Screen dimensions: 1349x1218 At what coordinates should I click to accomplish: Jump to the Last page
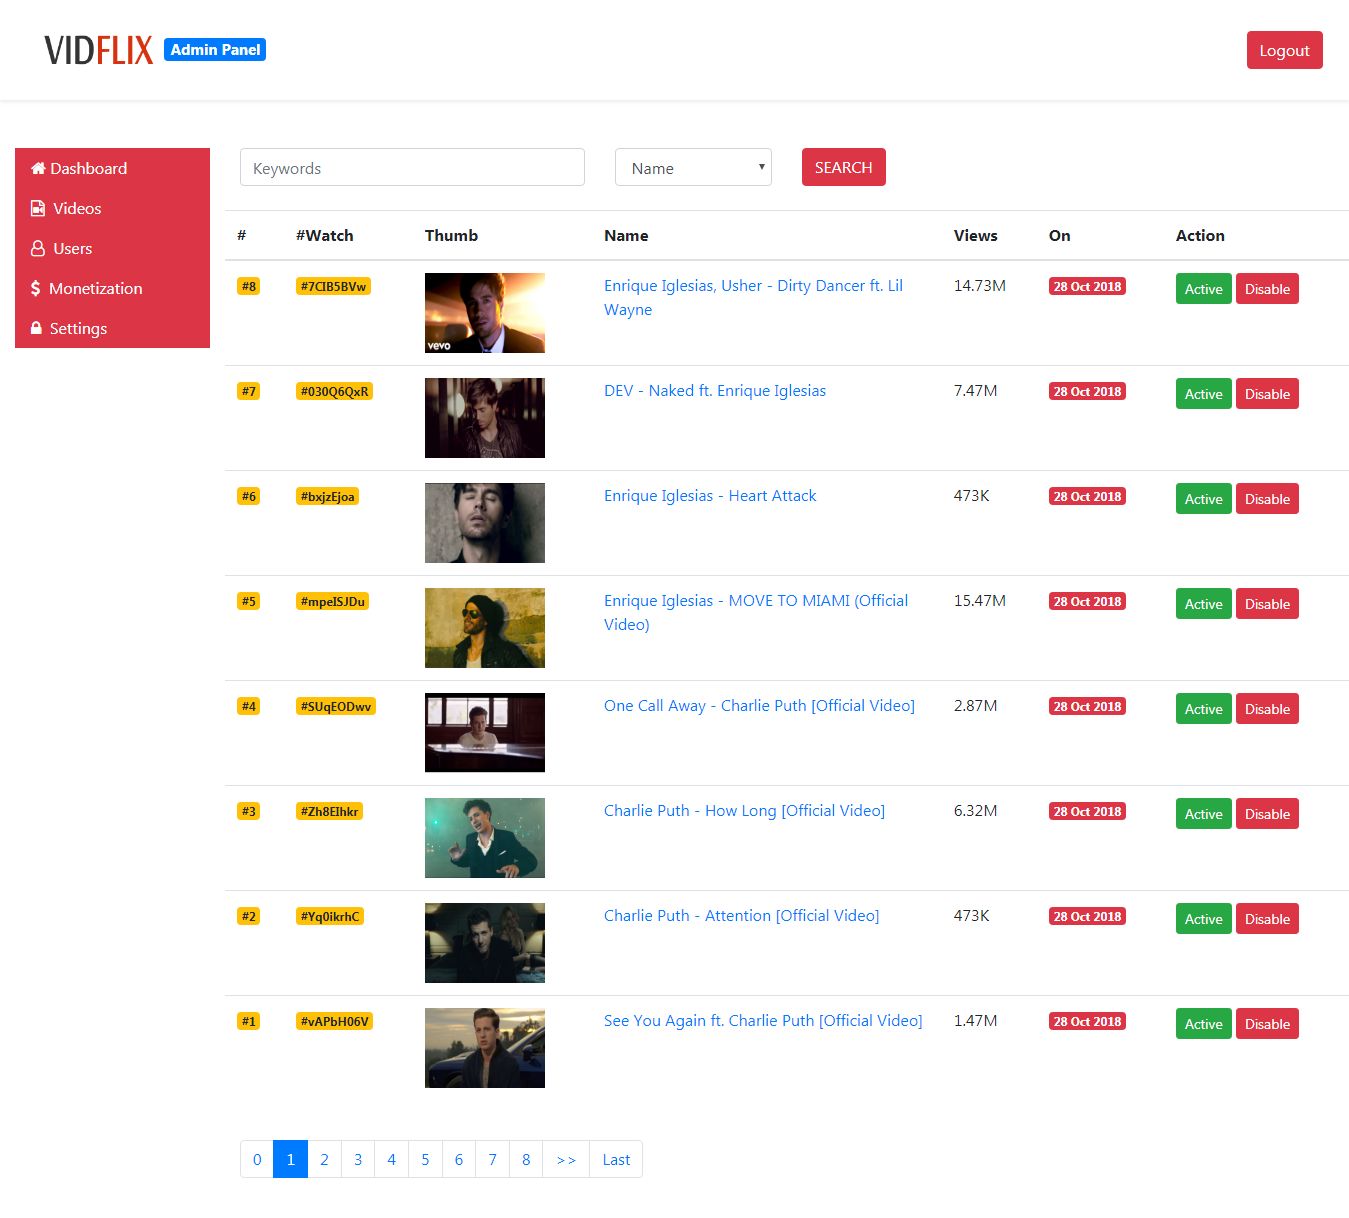[x=616, y=1160]
